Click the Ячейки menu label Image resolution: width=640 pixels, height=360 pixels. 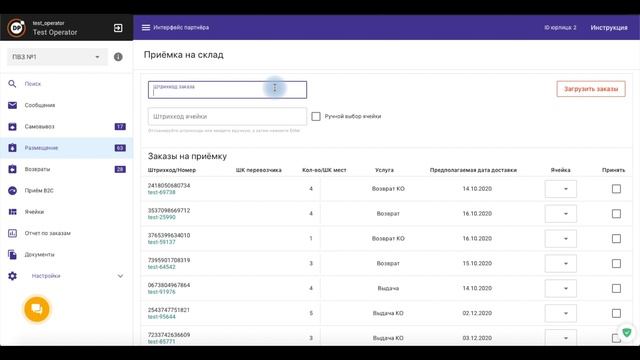(x=34, y=212)
